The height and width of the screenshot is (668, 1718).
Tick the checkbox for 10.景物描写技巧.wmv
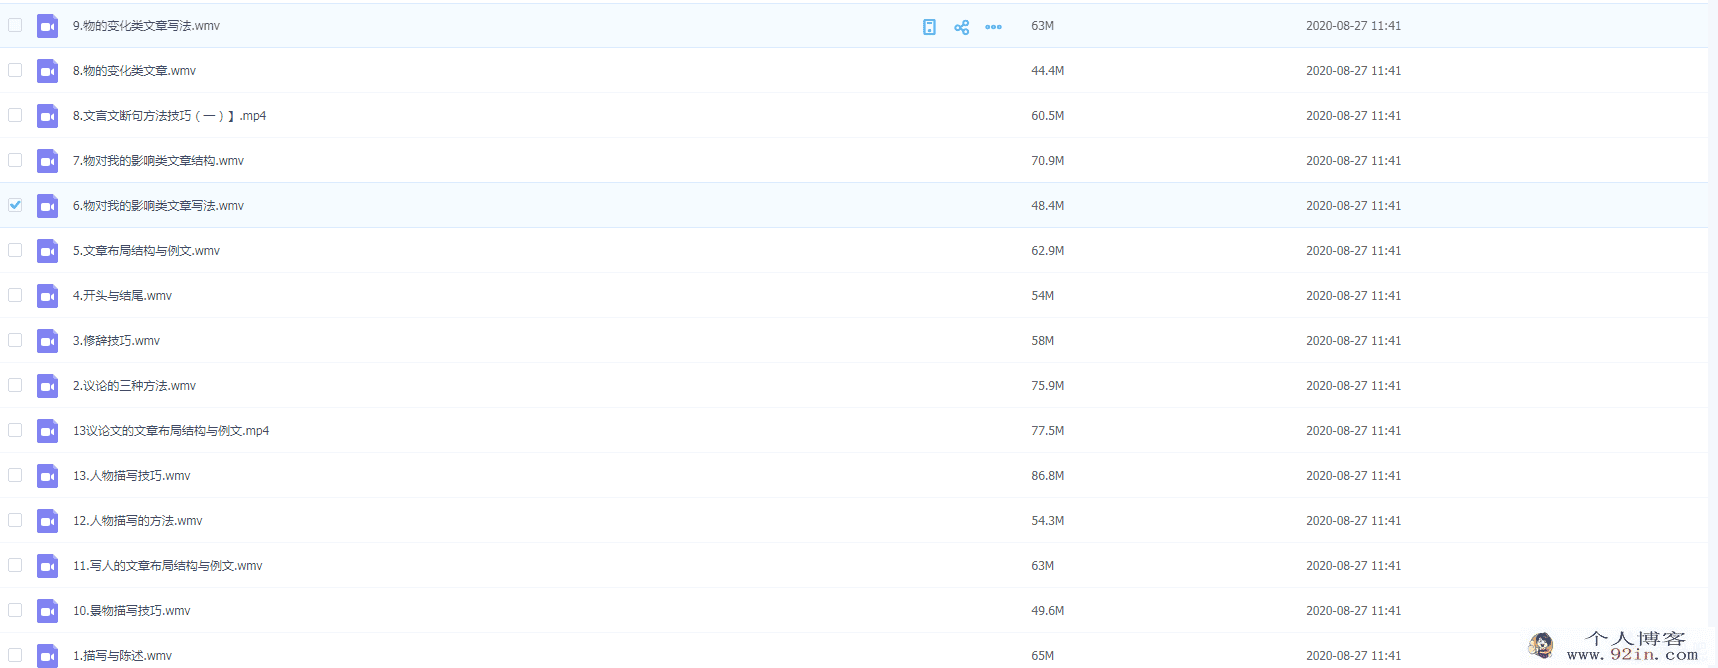[15, 610]
